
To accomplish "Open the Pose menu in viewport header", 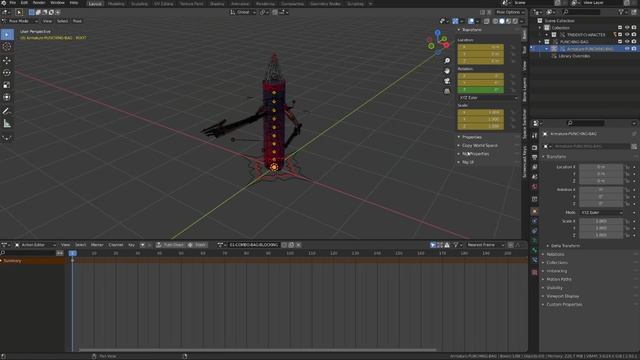I will pos(77,21).
